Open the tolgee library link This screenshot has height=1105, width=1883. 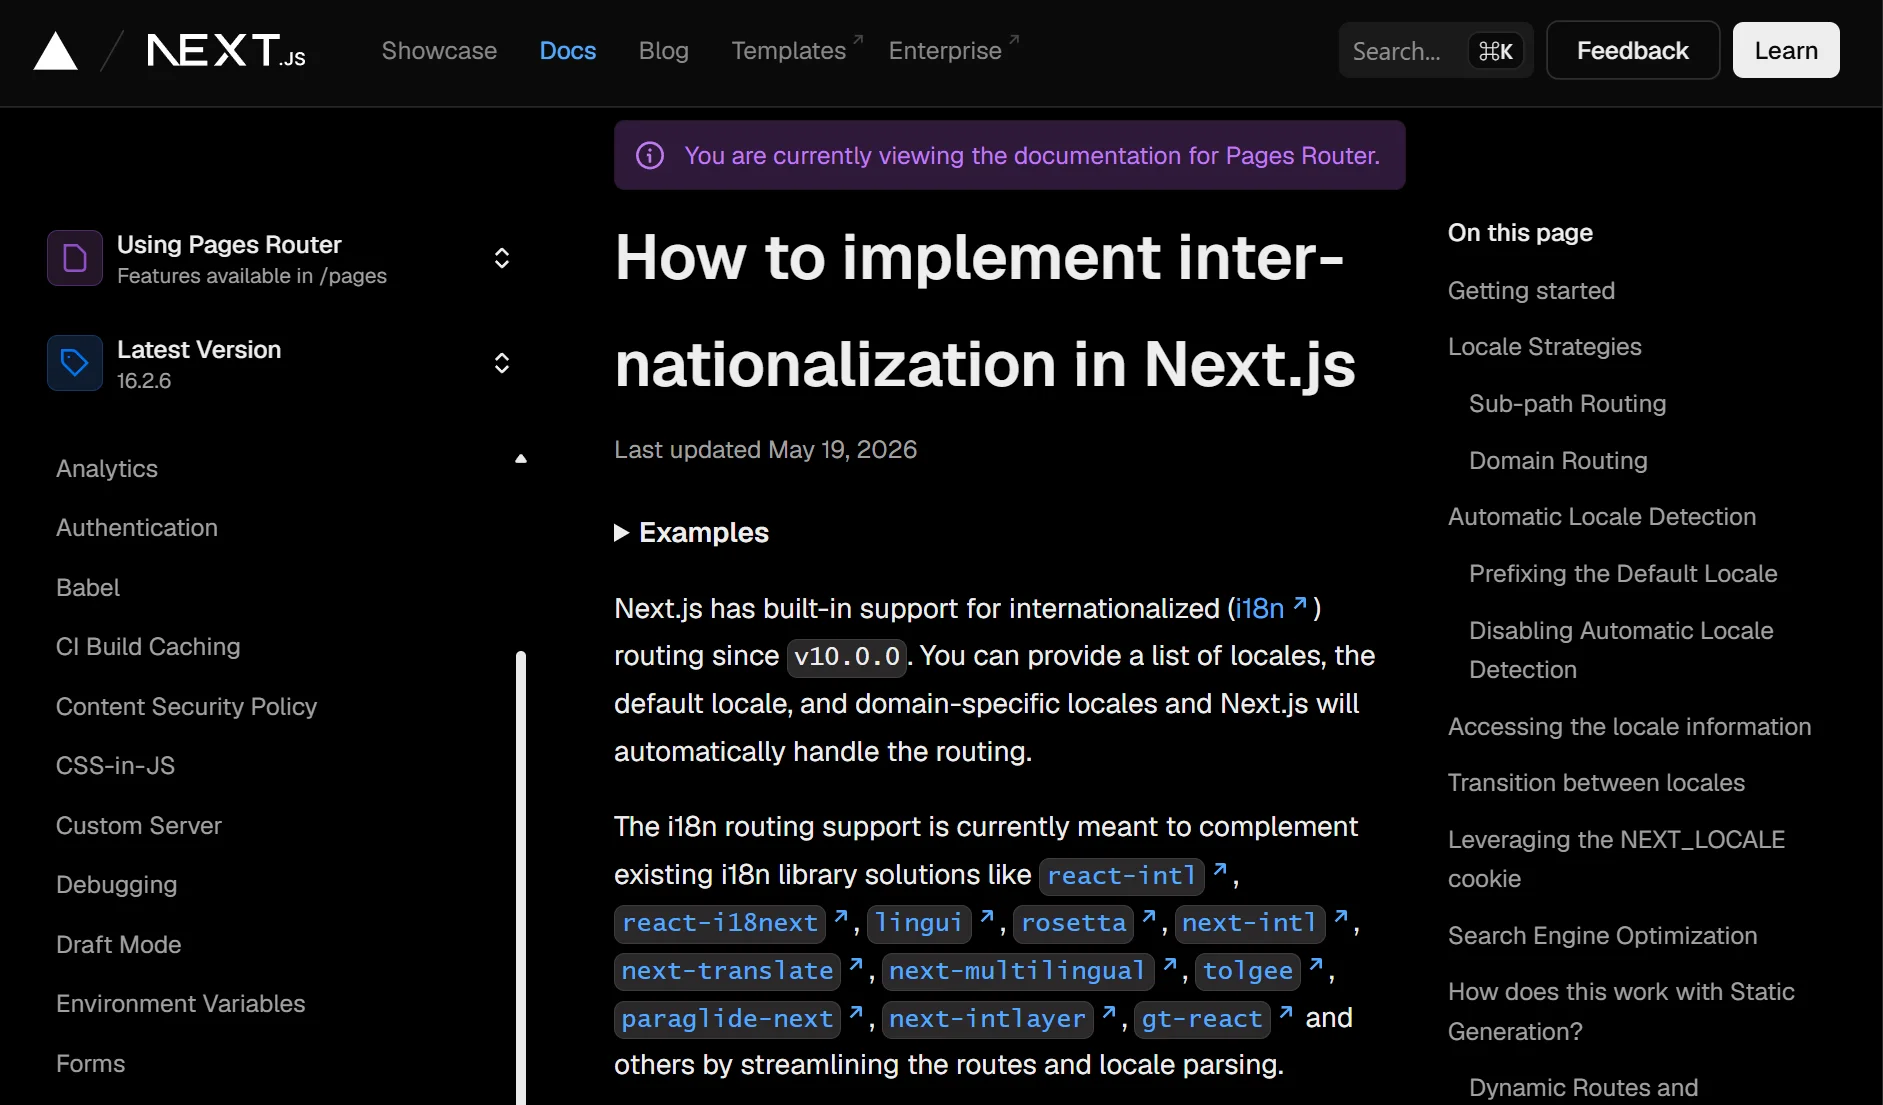point(1260,971)
